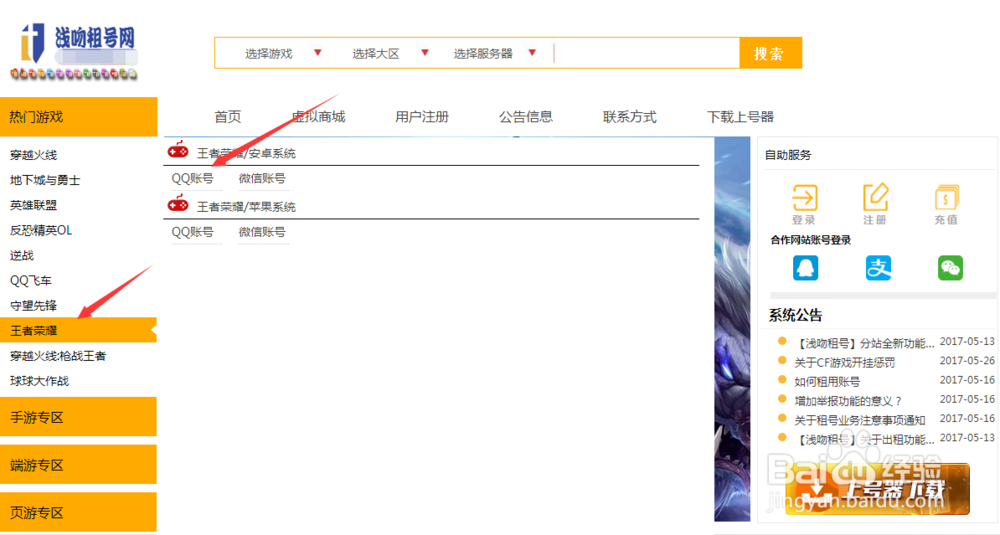
Task: Expand the 热门游戏 sidebar section
Action: coord(78,117)
